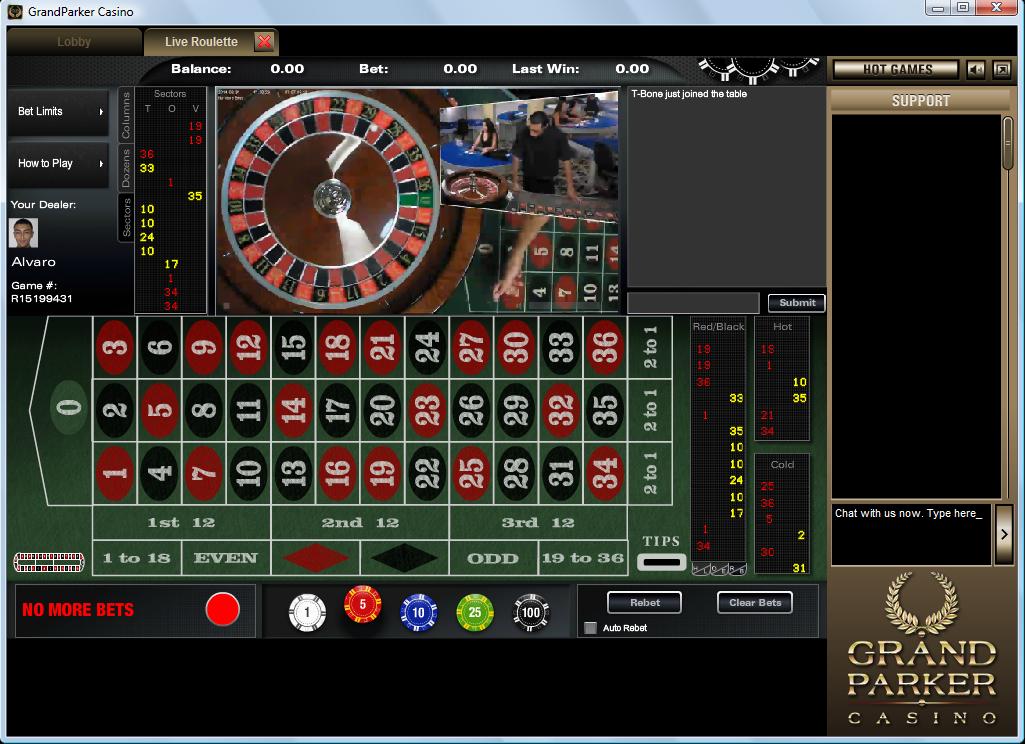Bet on black number 17
The width and height of the screenshot is (1025, 744).
pyautogui.click(x=338, y=410)
